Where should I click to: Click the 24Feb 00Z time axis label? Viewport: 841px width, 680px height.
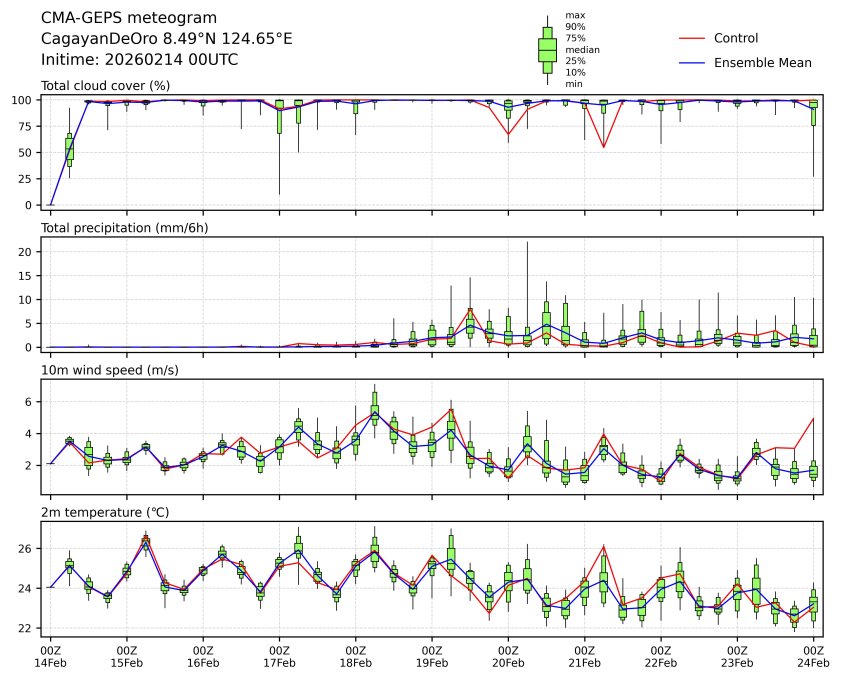click(813, 655)
